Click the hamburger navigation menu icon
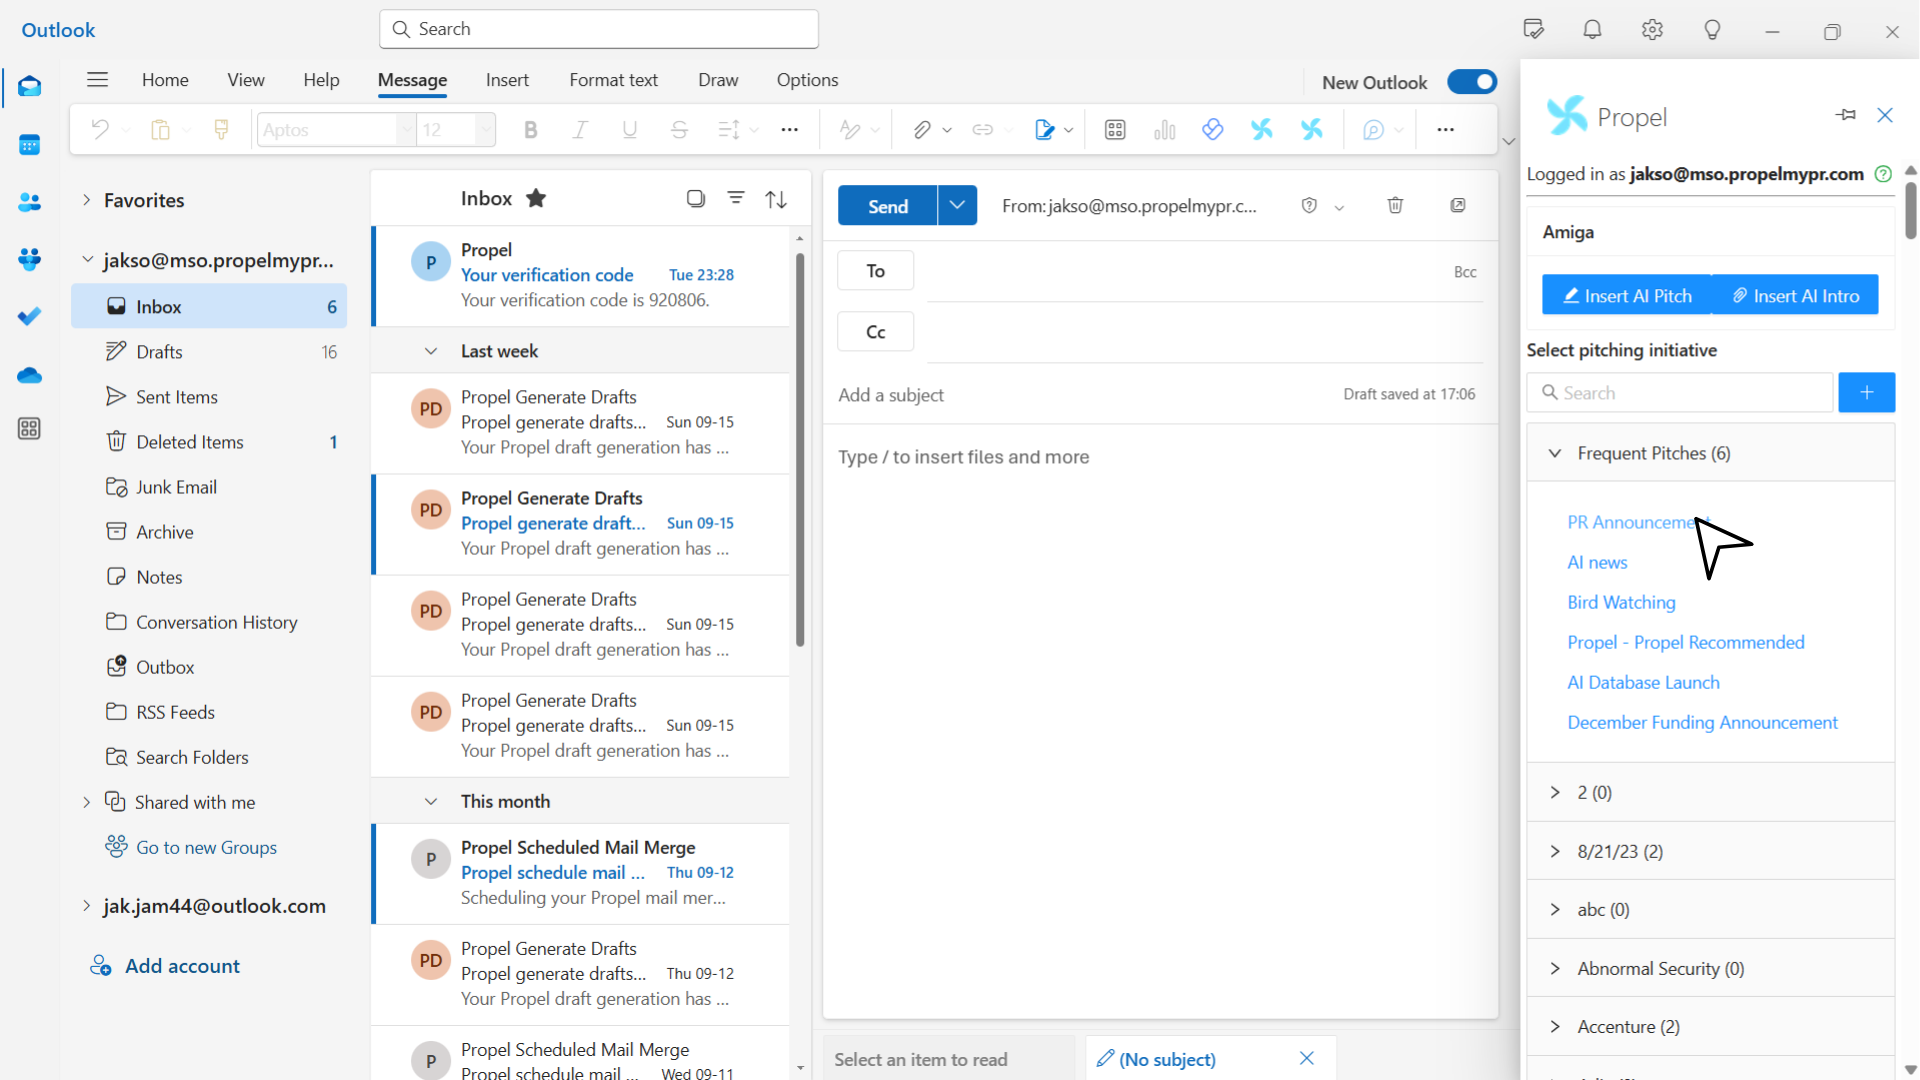This screenshot has width=1920, height=1080. pos(97,80)
